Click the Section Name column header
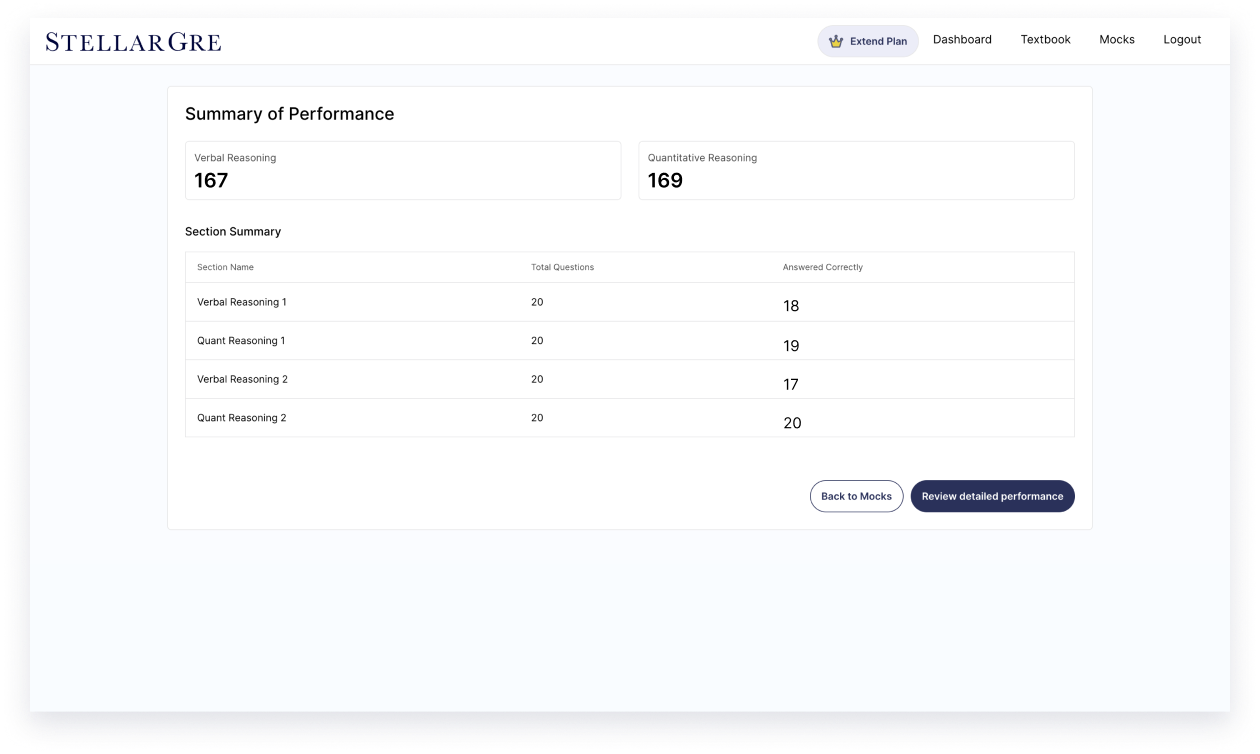This screenshot has height=754, width=1260. click(x=225, y=268)
